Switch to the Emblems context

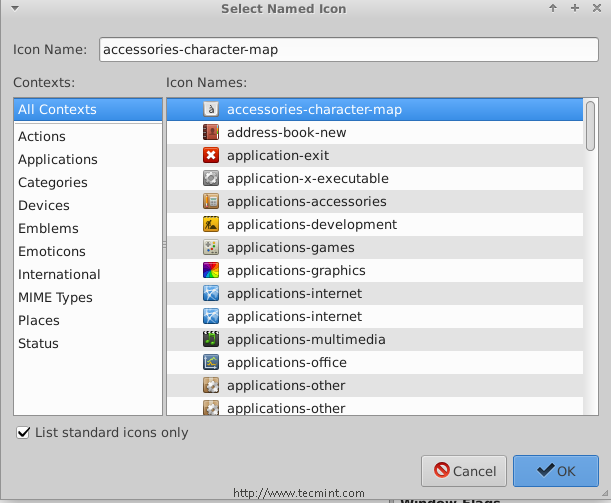coord(48,228)
